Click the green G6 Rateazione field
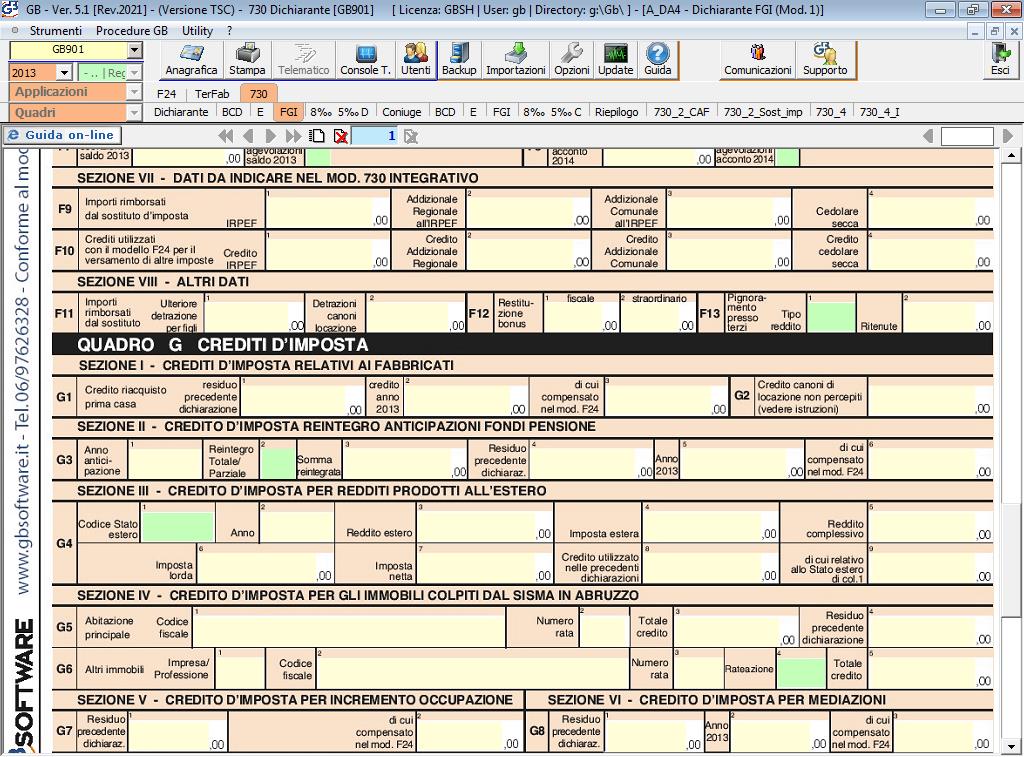1024x757 pixels. [801, 673]
